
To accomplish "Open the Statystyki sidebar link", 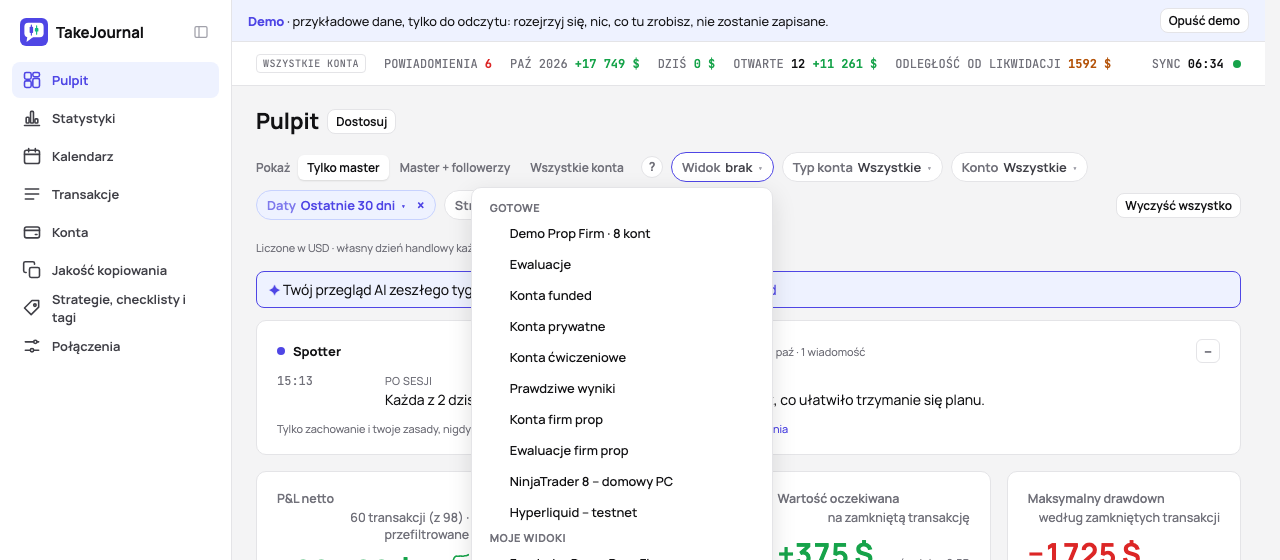I will 115,118.
